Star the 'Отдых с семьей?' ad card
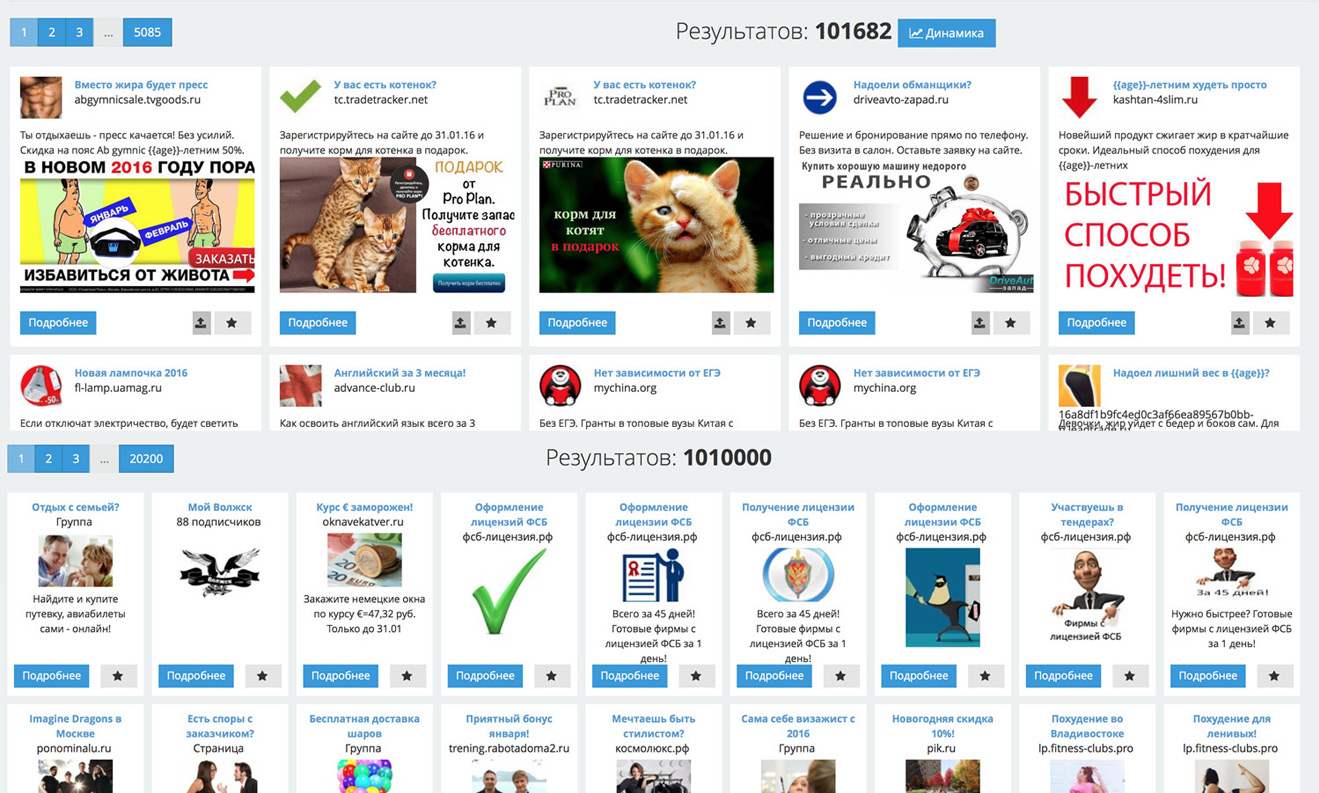This screenshot has width=1319, height=793. (118, 676)
